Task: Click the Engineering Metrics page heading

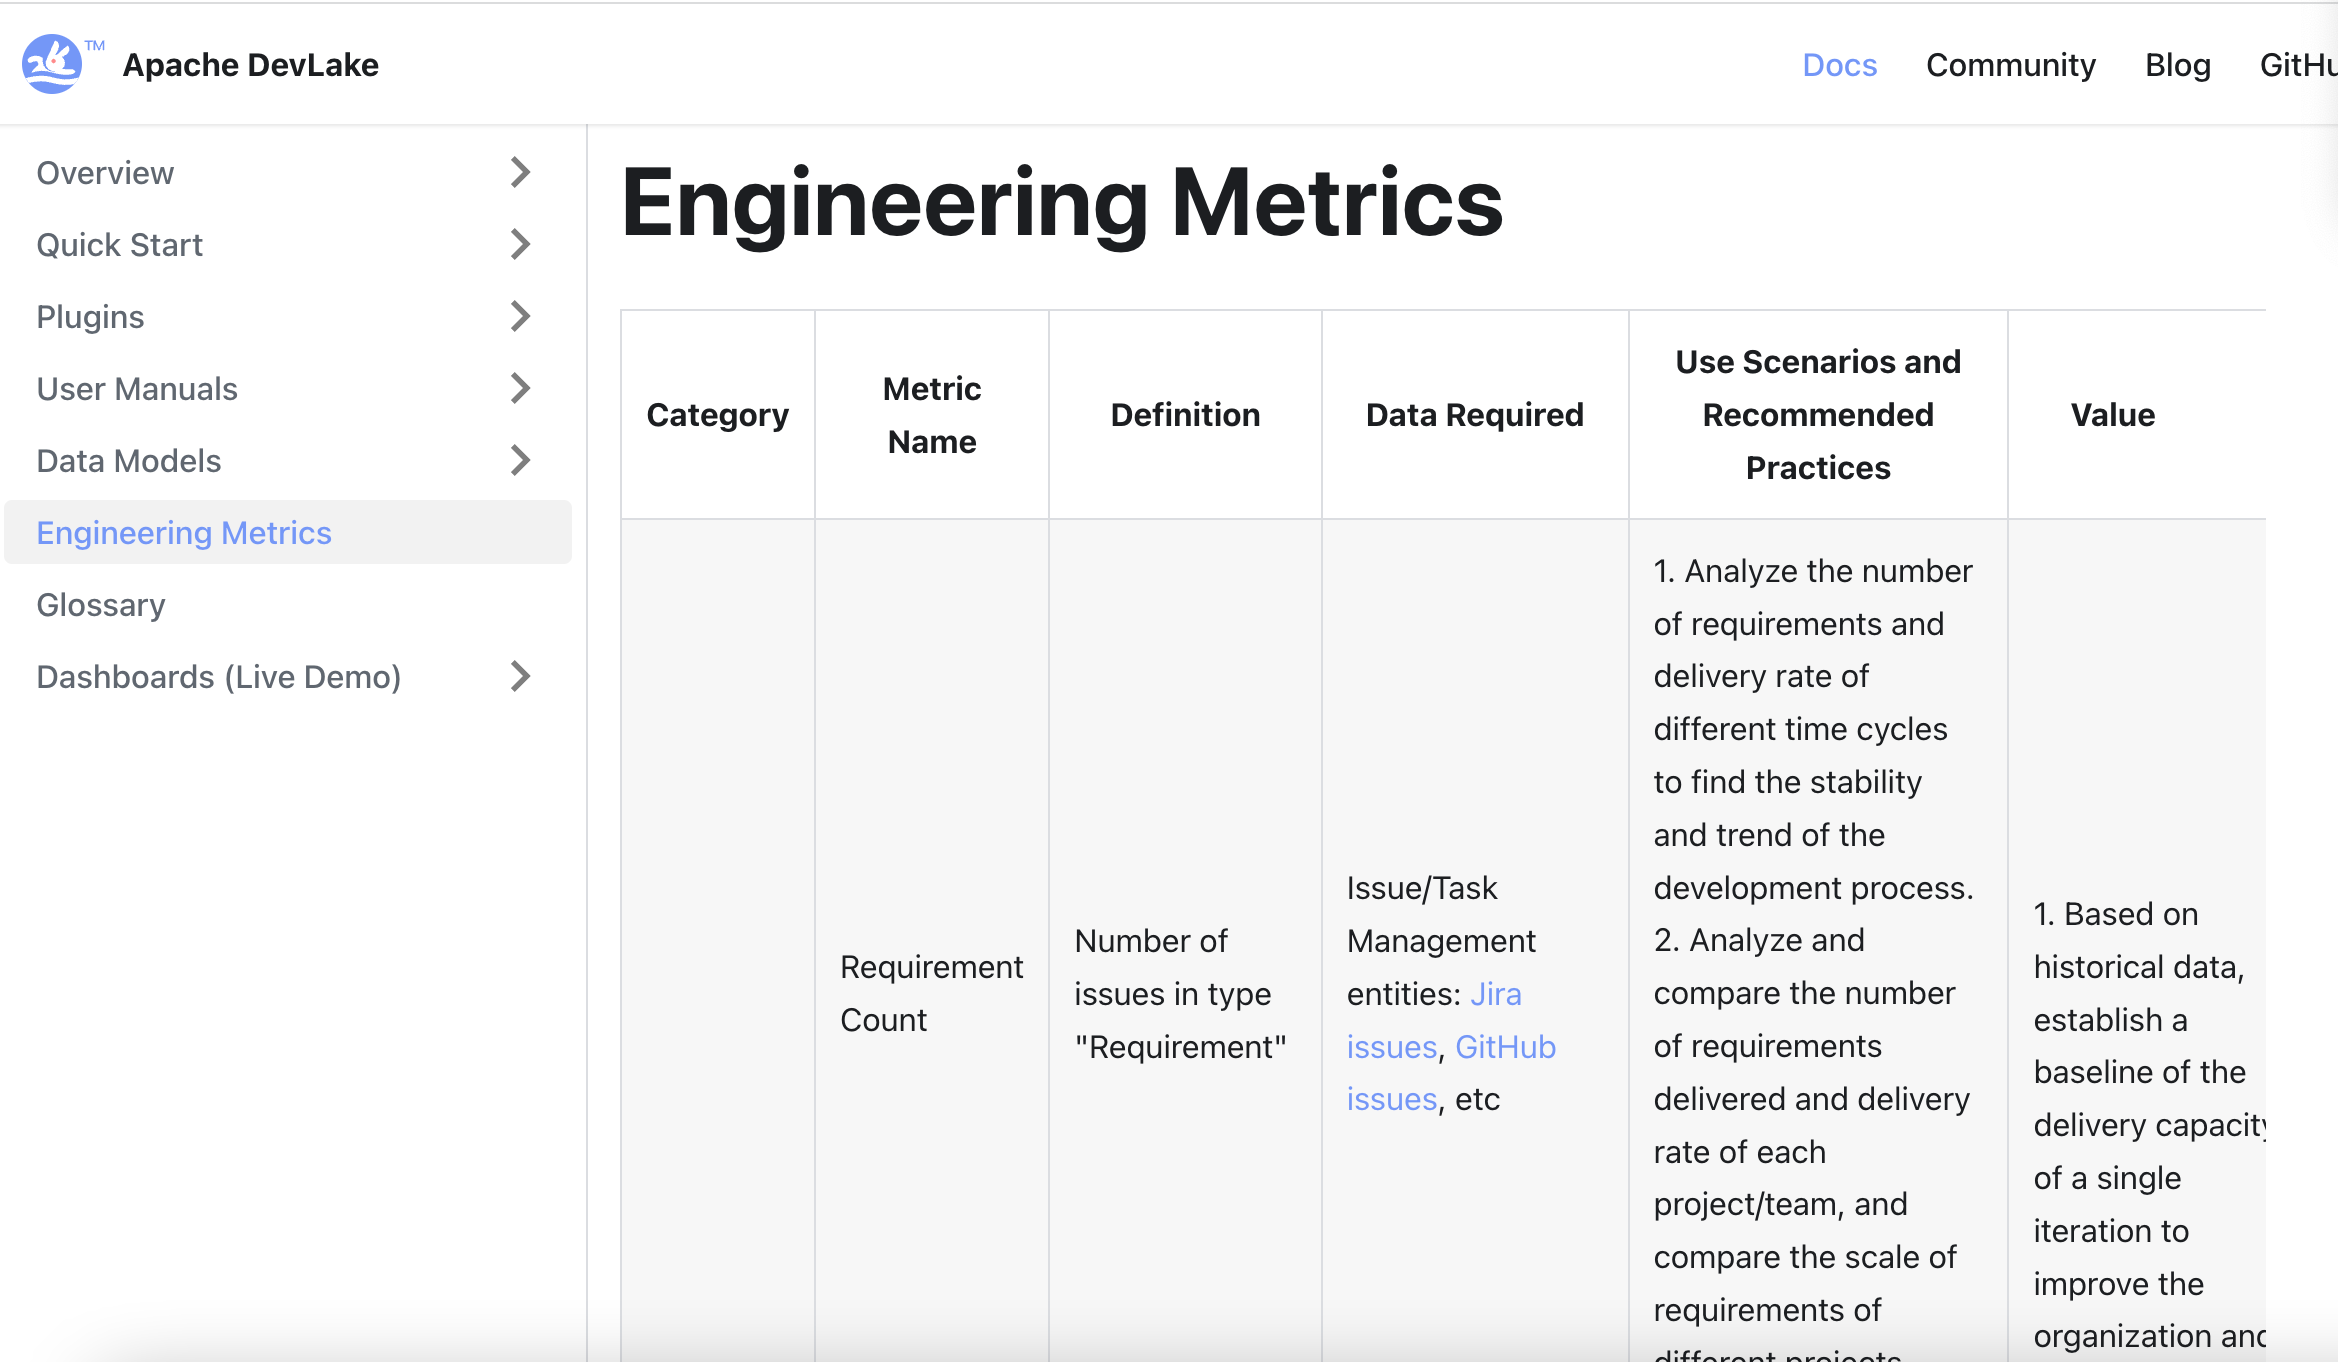Action: tap(1061, 202)
